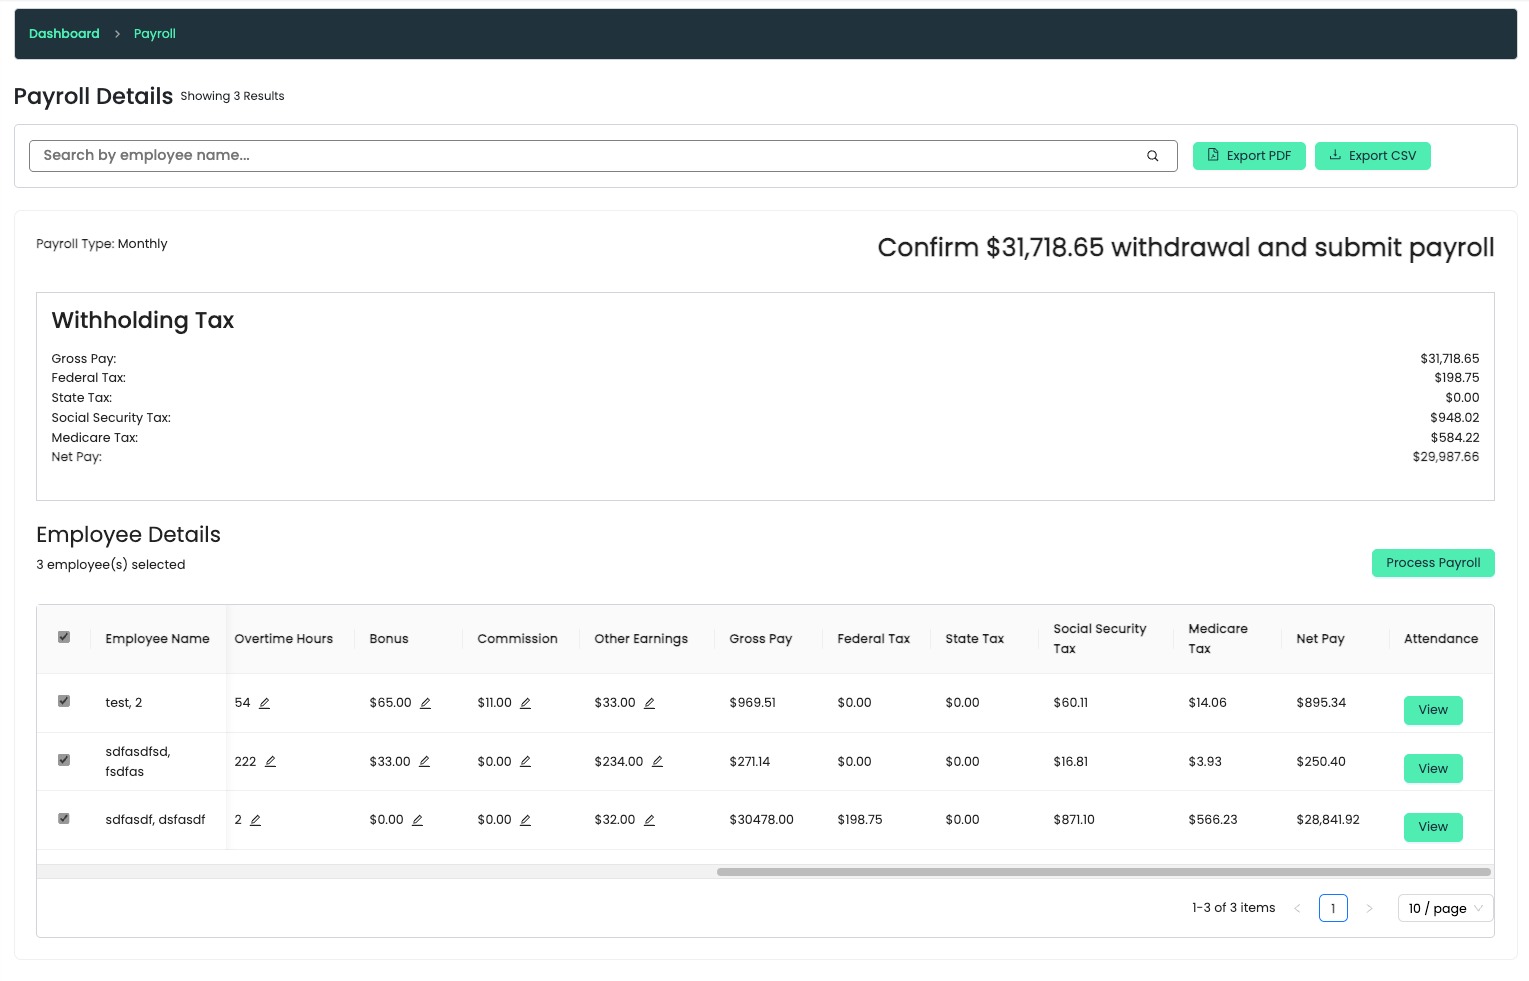The image size is (1529, 981).
Task: Click the next page chevron
Action: coord(1369,908)
